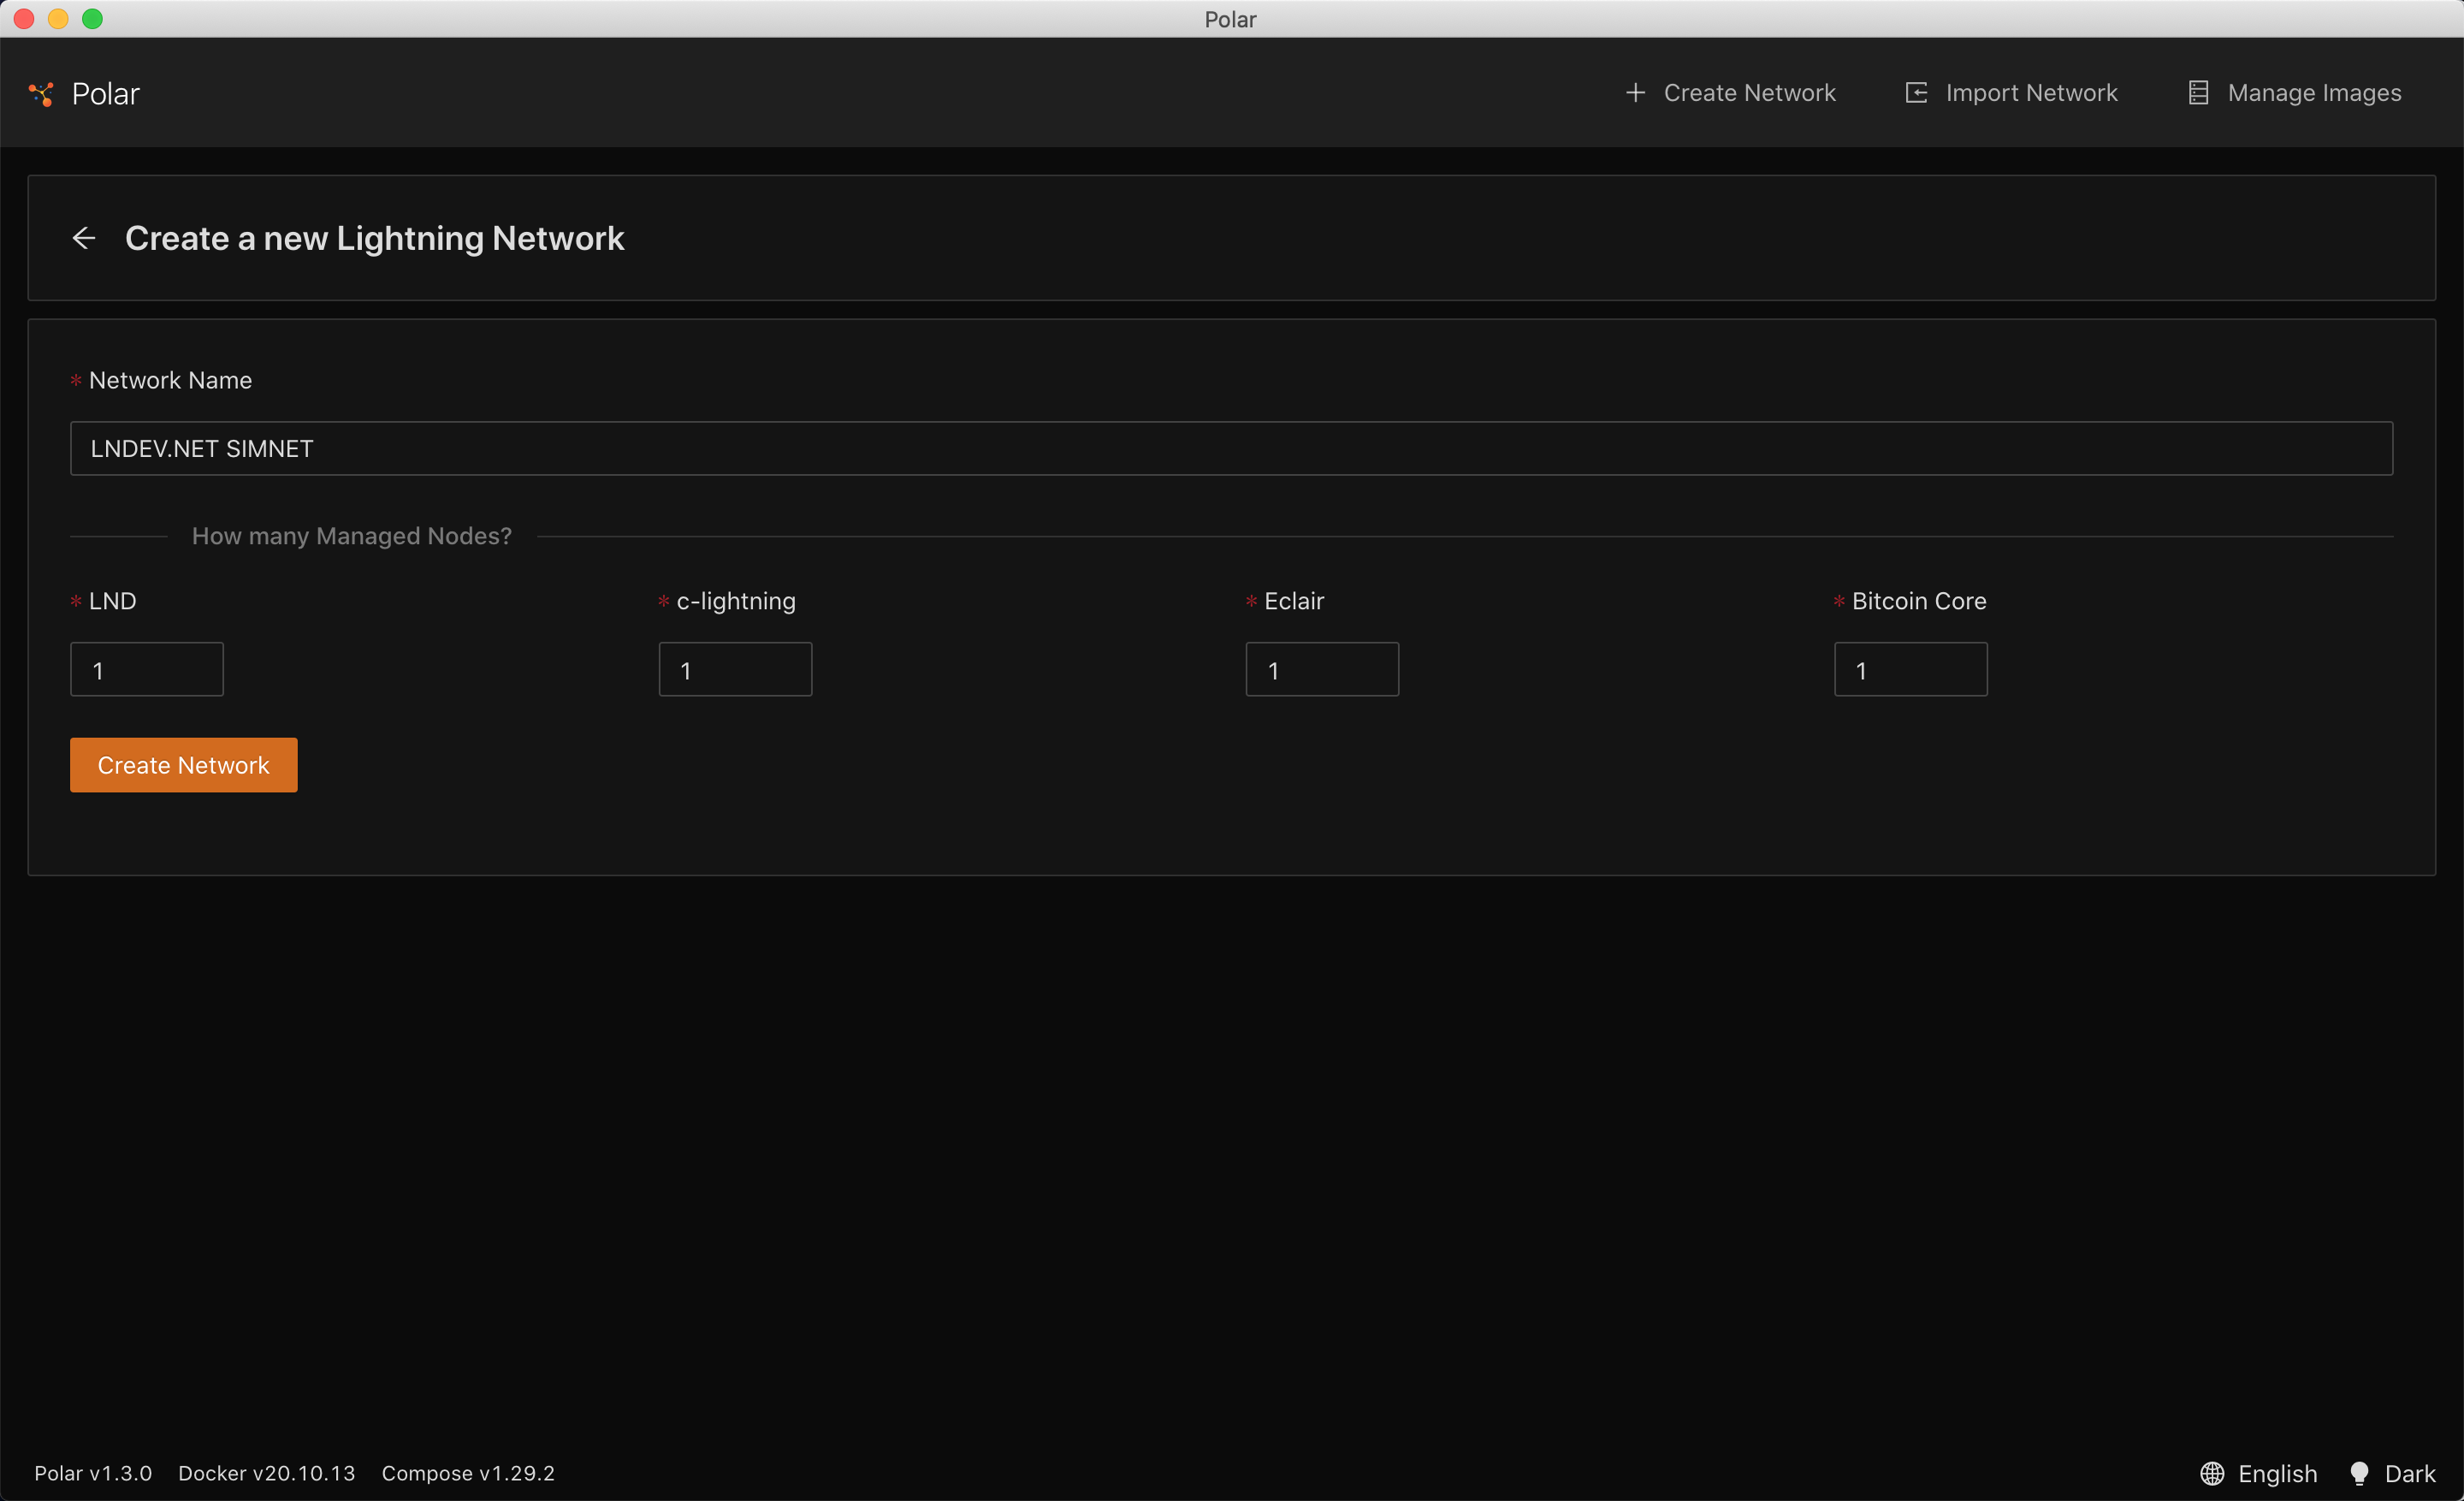Image resolution: width=2464 pixels, height=1501 pixels.
Task: Toggle Dark mode theme setting
Action: (2390, 1473)
